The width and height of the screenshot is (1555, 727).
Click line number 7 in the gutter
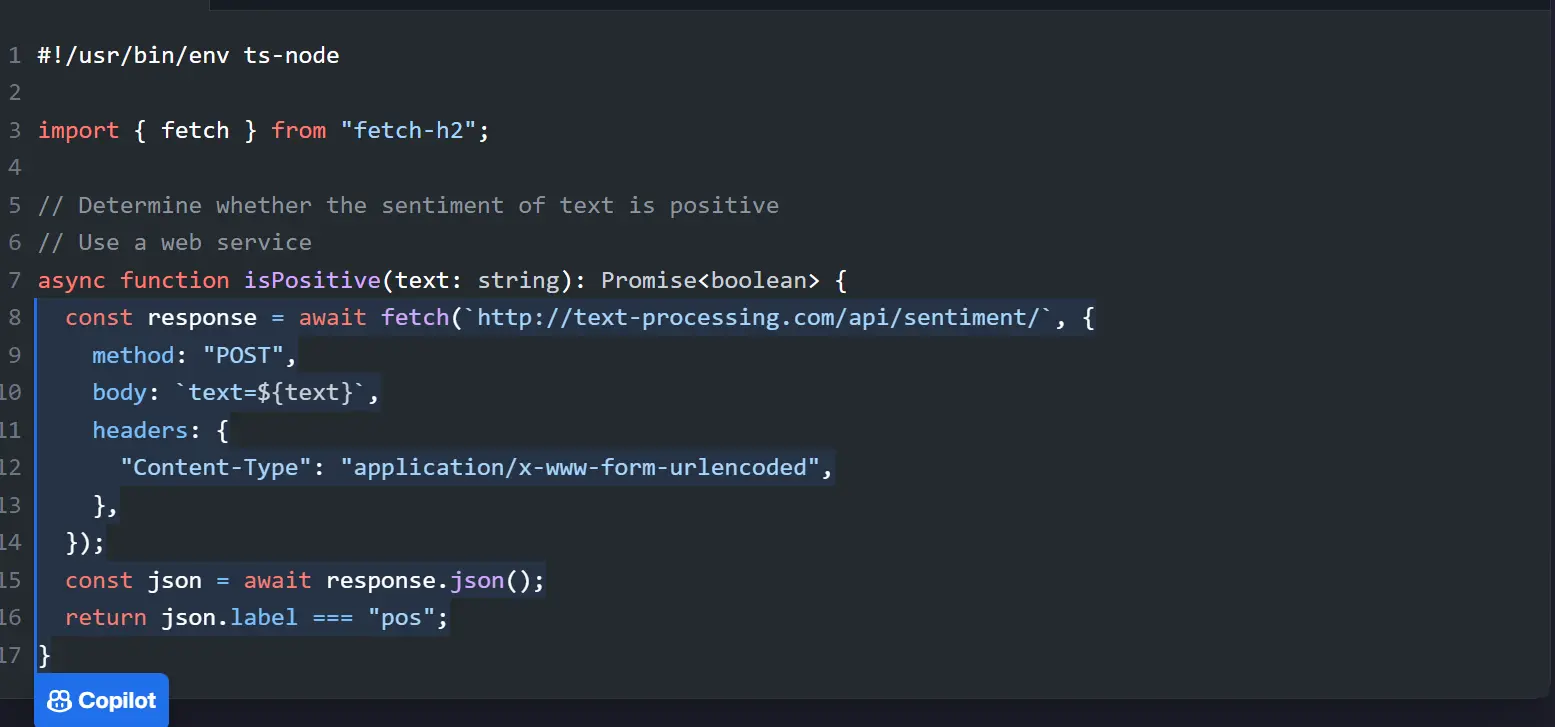(14, 280)
